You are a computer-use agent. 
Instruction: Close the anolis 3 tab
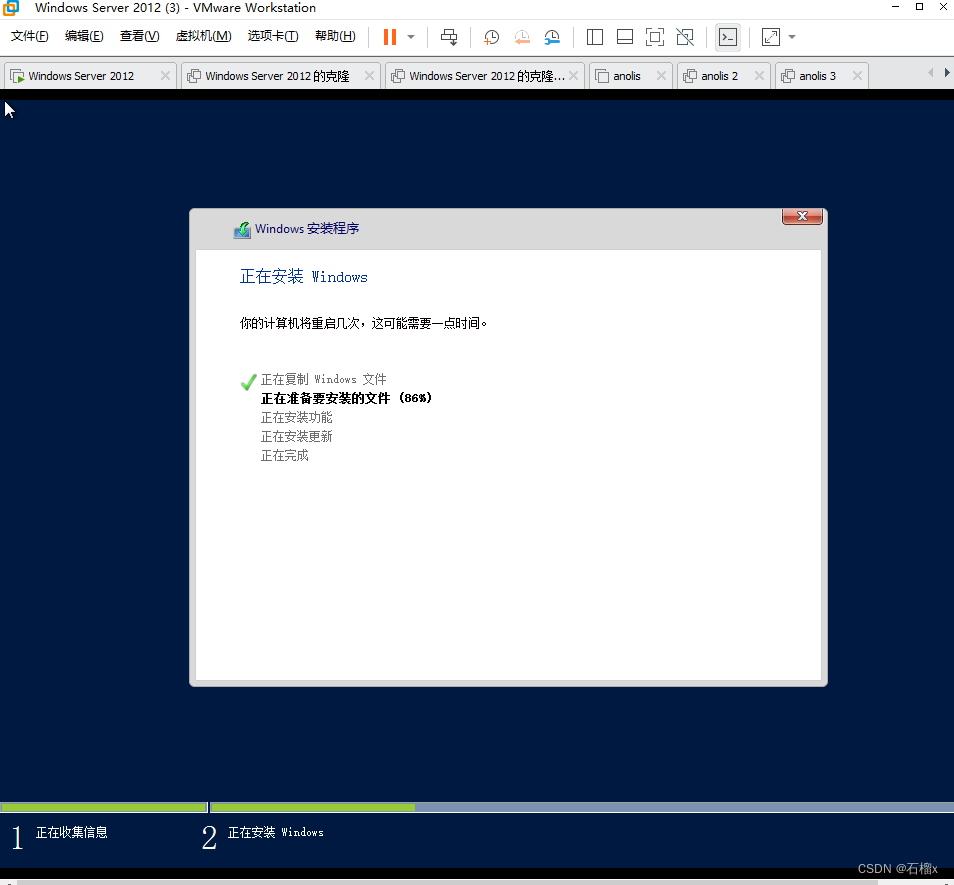857,75
